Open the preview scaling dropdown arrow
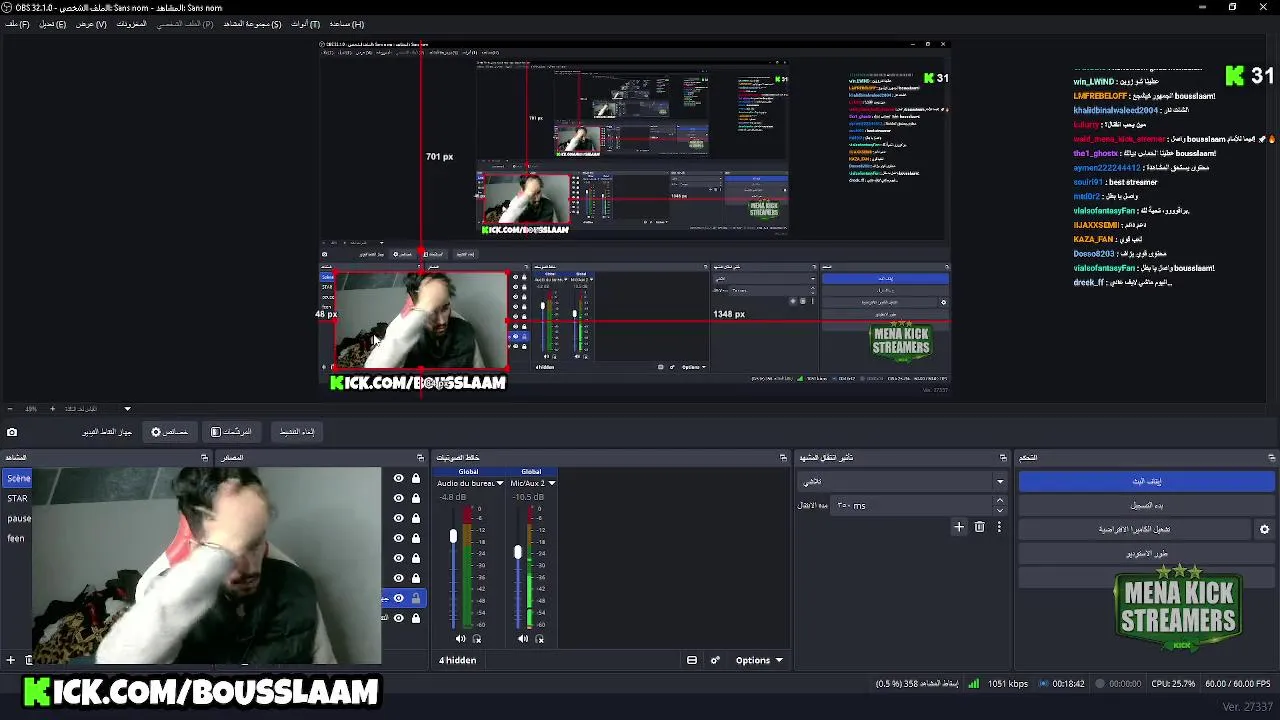 [x=127, y=409]
